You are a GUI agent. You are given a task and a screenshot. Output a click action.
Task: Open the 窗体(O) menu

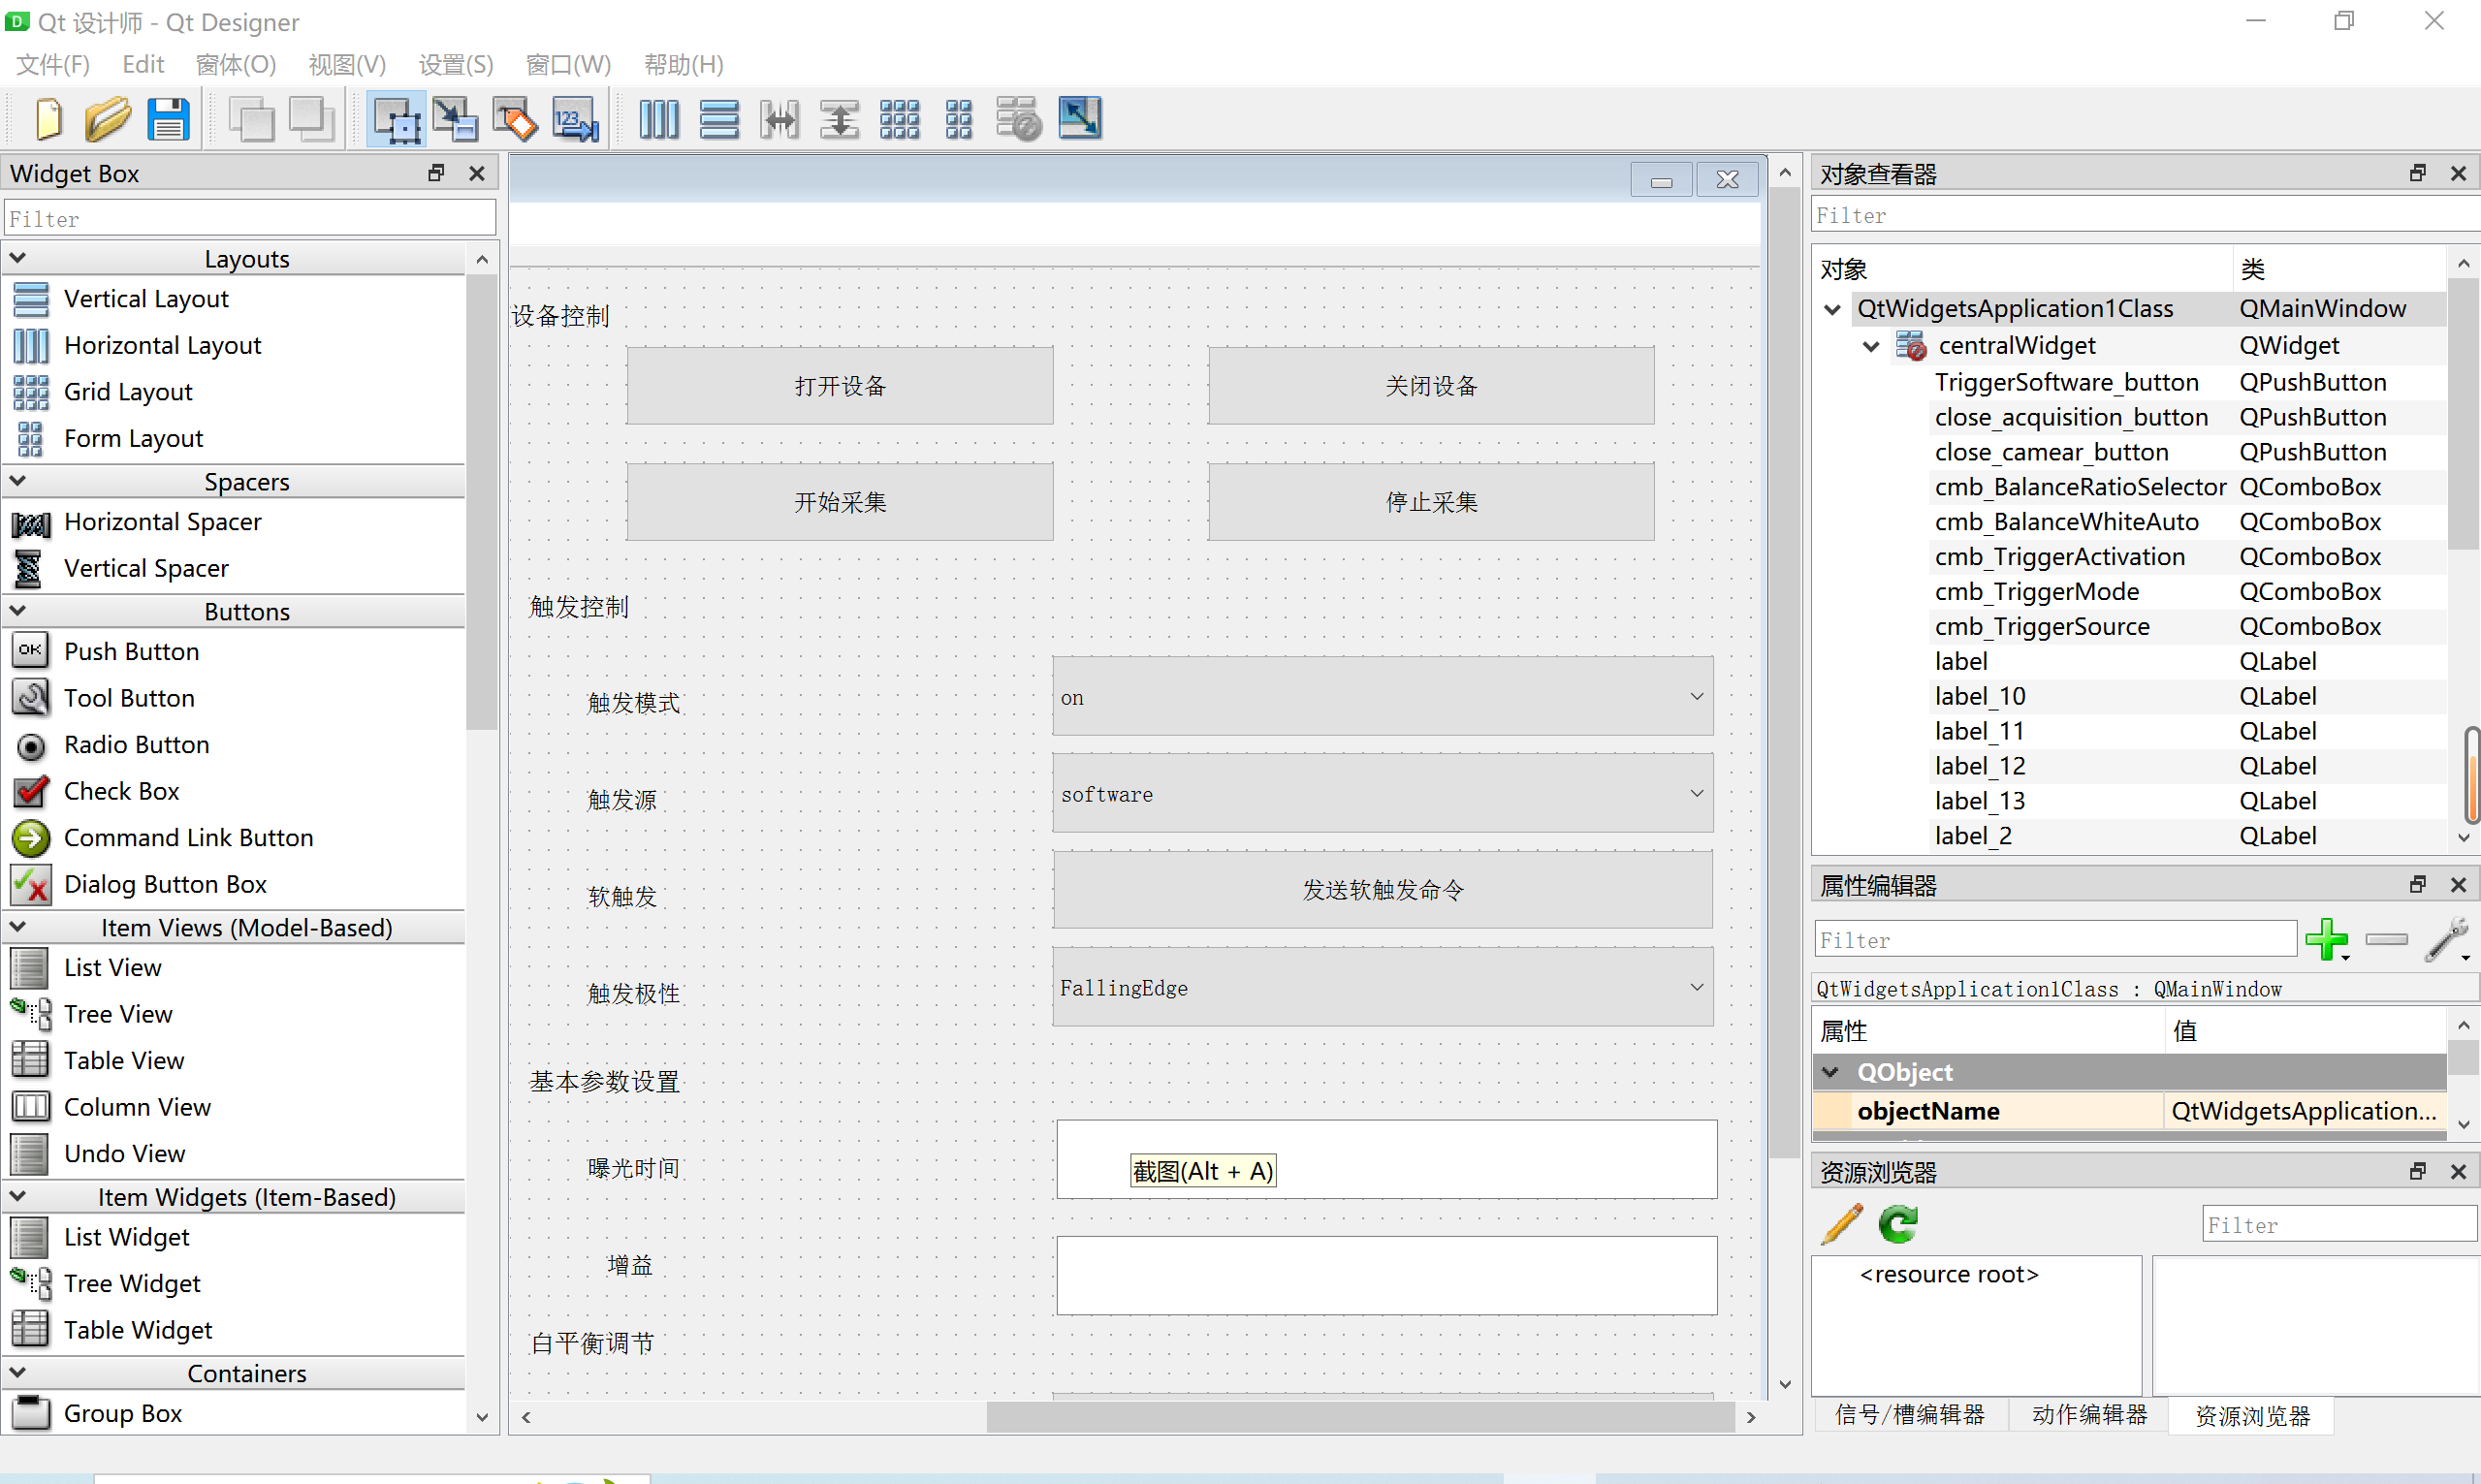235,65
